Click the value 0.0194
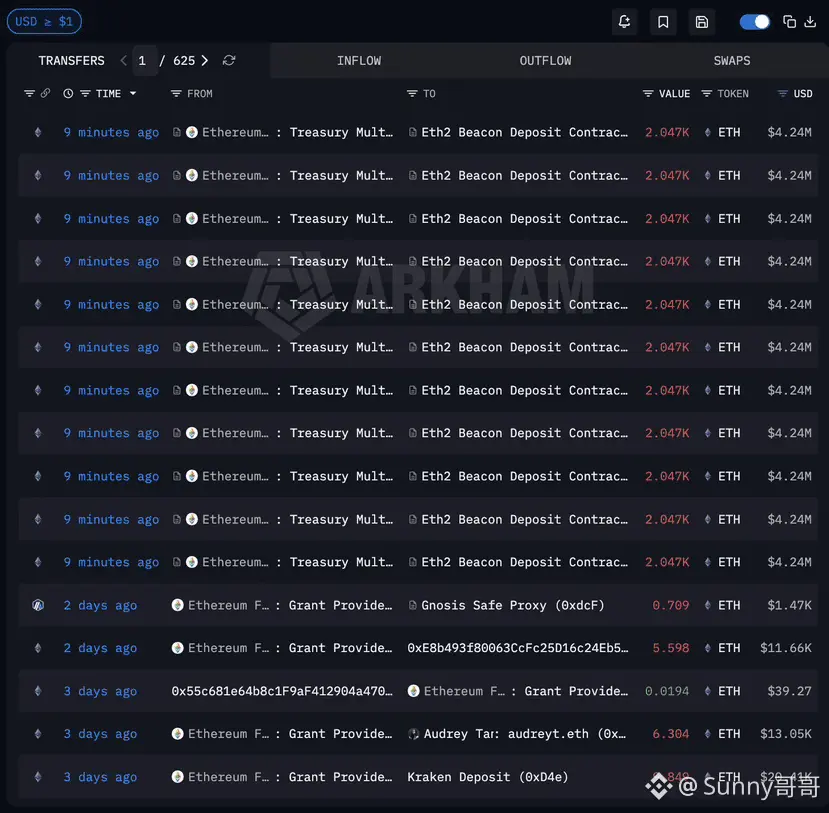The height and width of the screenshot is (813, 829). pyautogui.click(x=667, y=691)
